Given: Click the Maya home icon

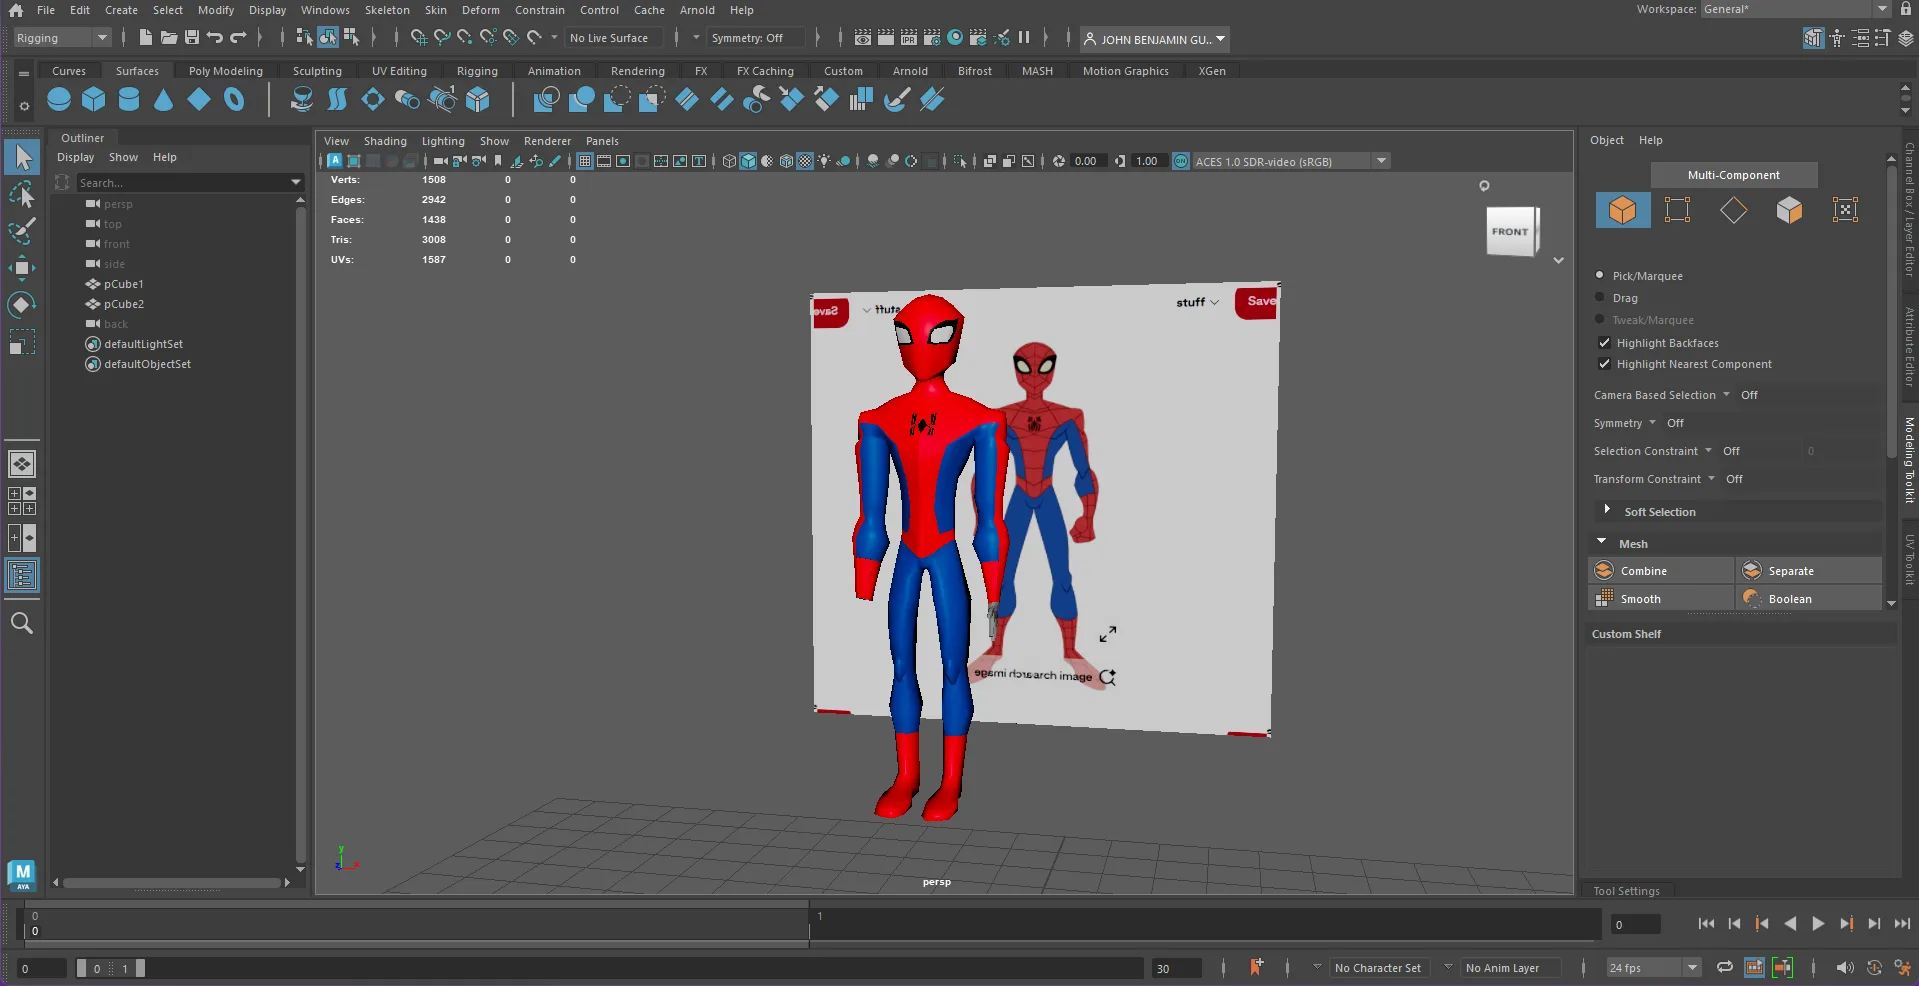Looking at the screenshot, I should 16,10.
